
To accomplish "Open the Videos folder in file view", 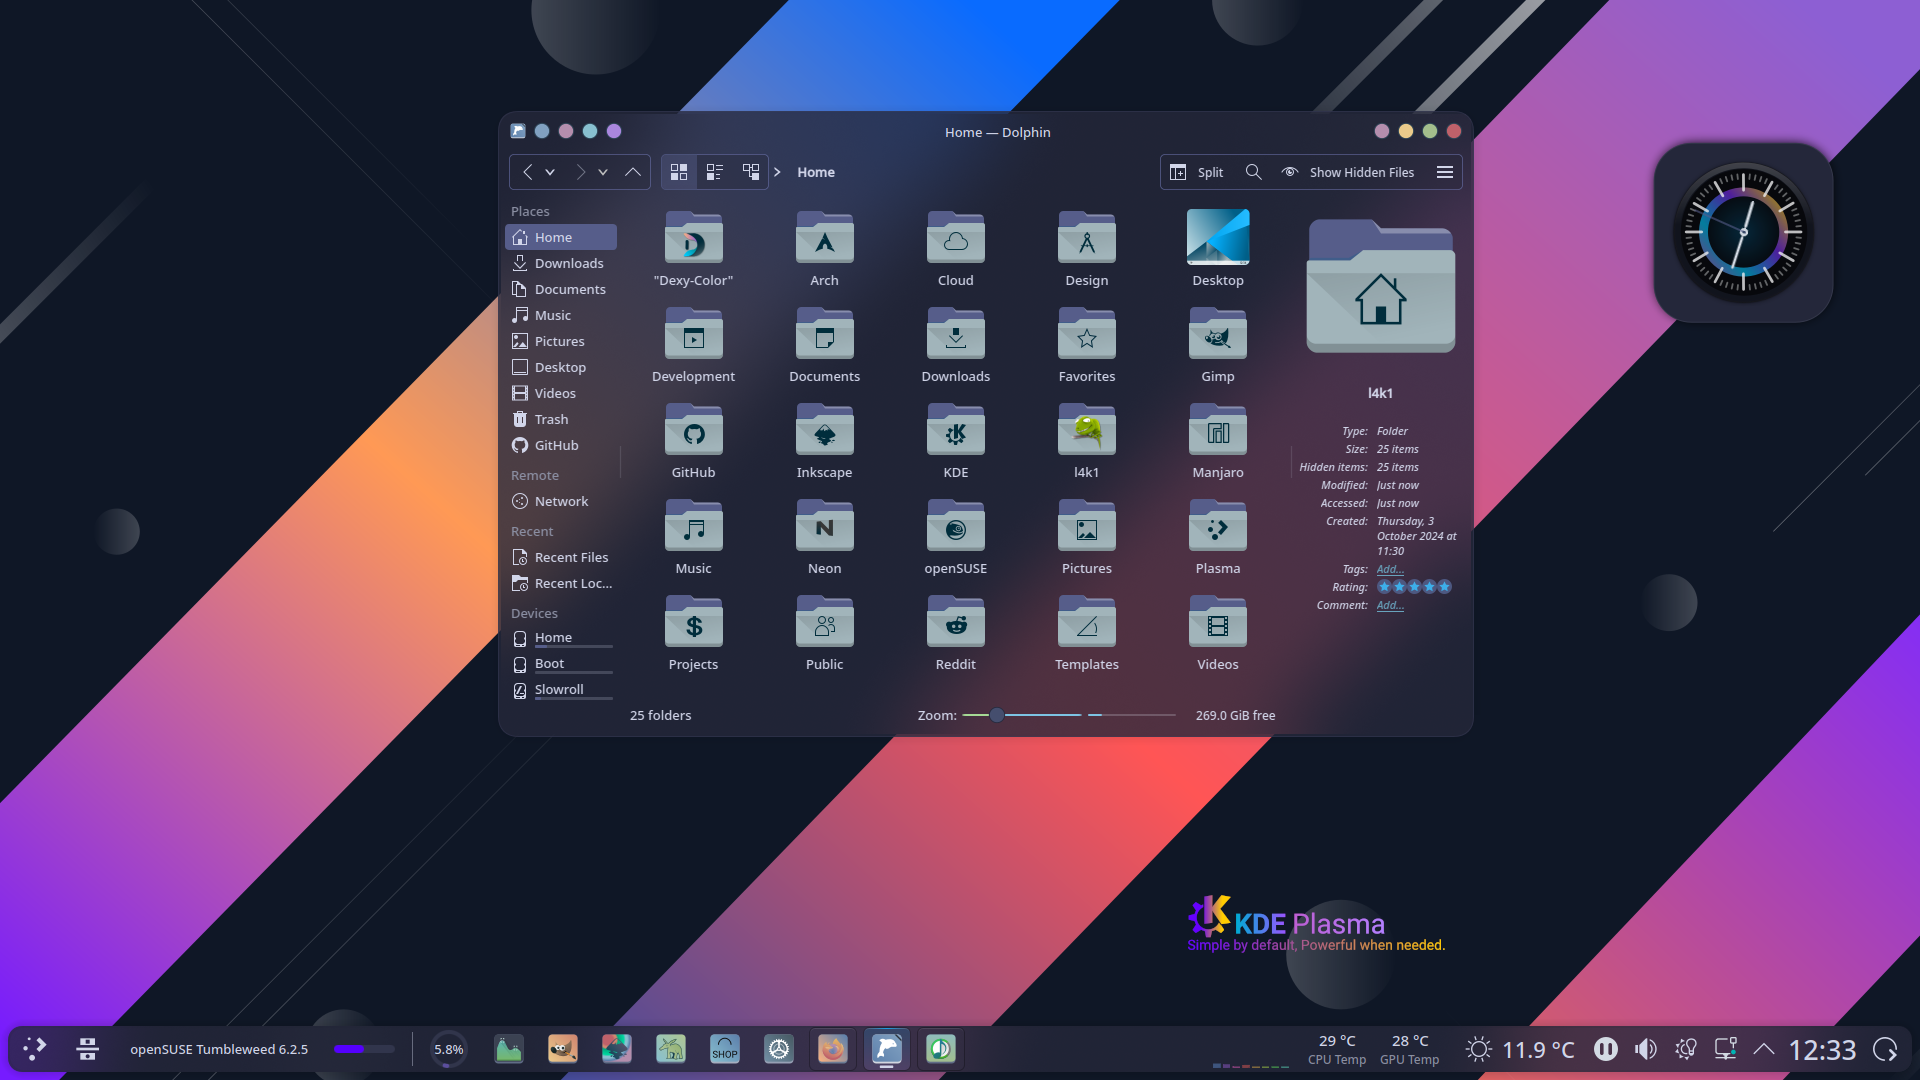I will pyautogui.click(x=1217, y=632).
